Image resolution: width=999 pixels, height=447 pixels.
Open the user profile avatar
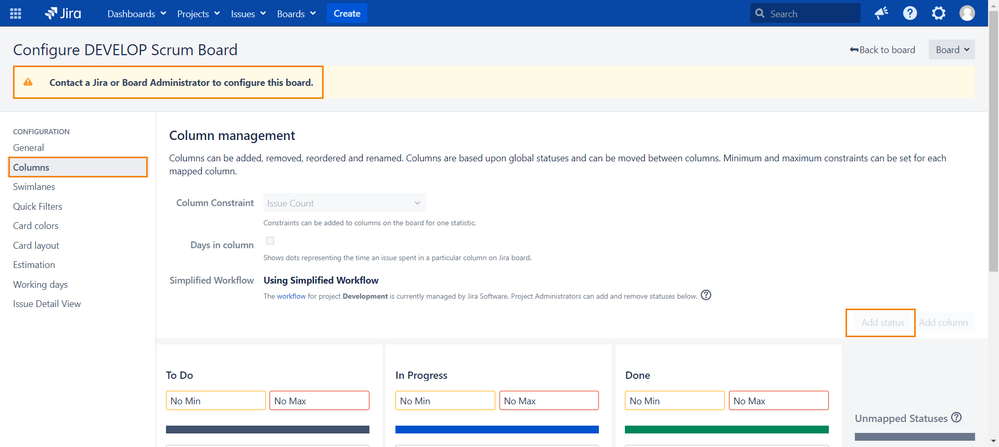967,13
